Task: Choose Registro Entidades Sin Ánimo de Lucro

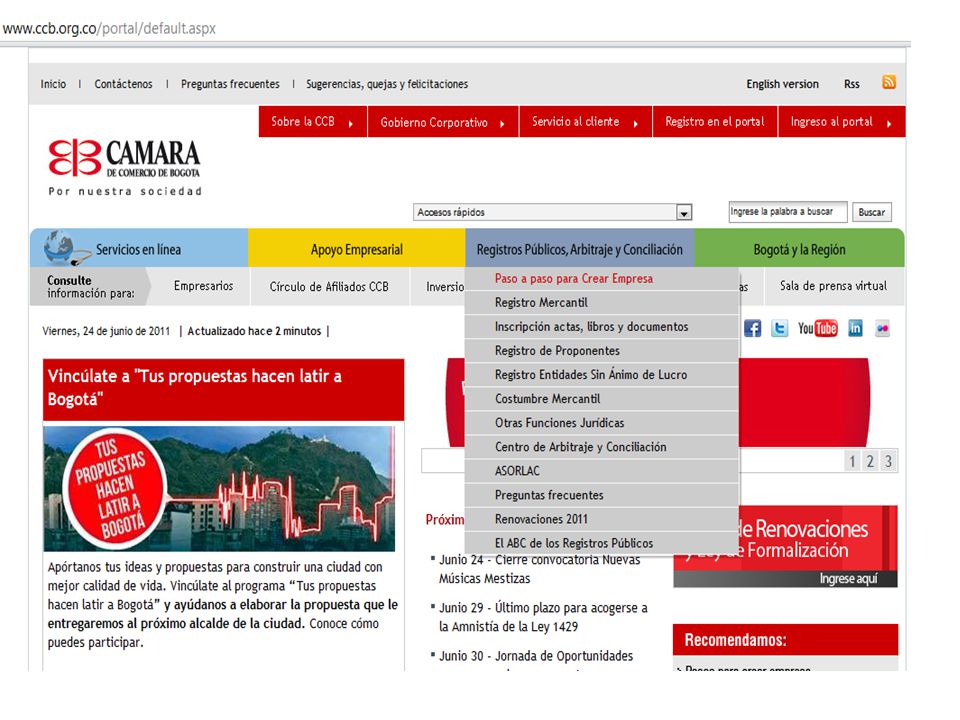Action: [602, 375]
